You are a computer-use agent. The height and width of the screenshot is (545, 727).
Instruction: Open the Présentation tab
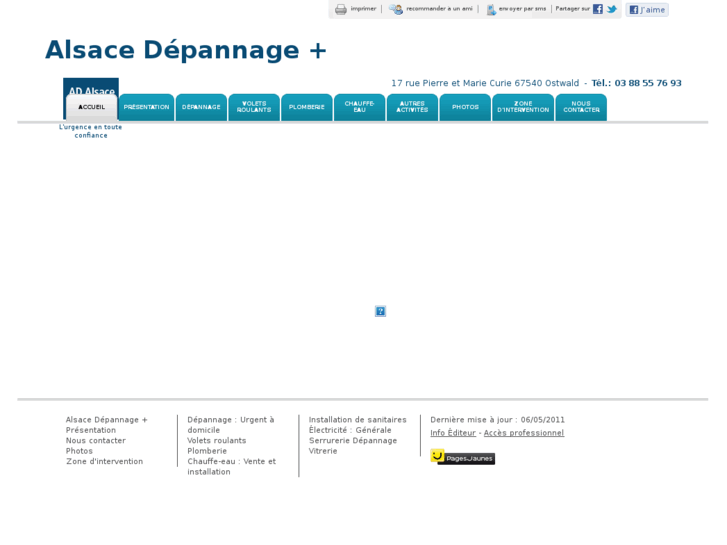point(147,107)
